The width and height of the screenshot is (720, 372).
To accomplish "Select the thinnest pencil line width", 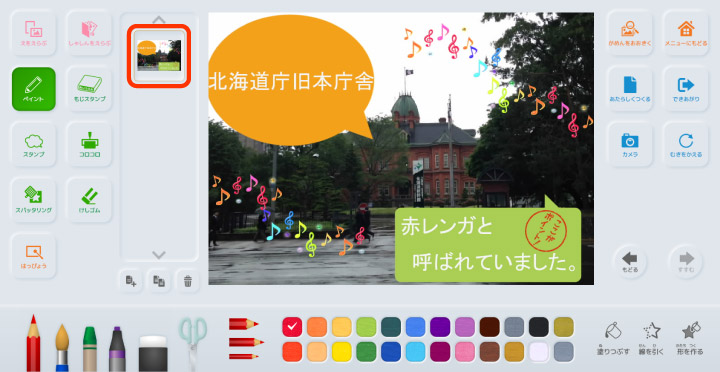I will (x=243, y=356).
